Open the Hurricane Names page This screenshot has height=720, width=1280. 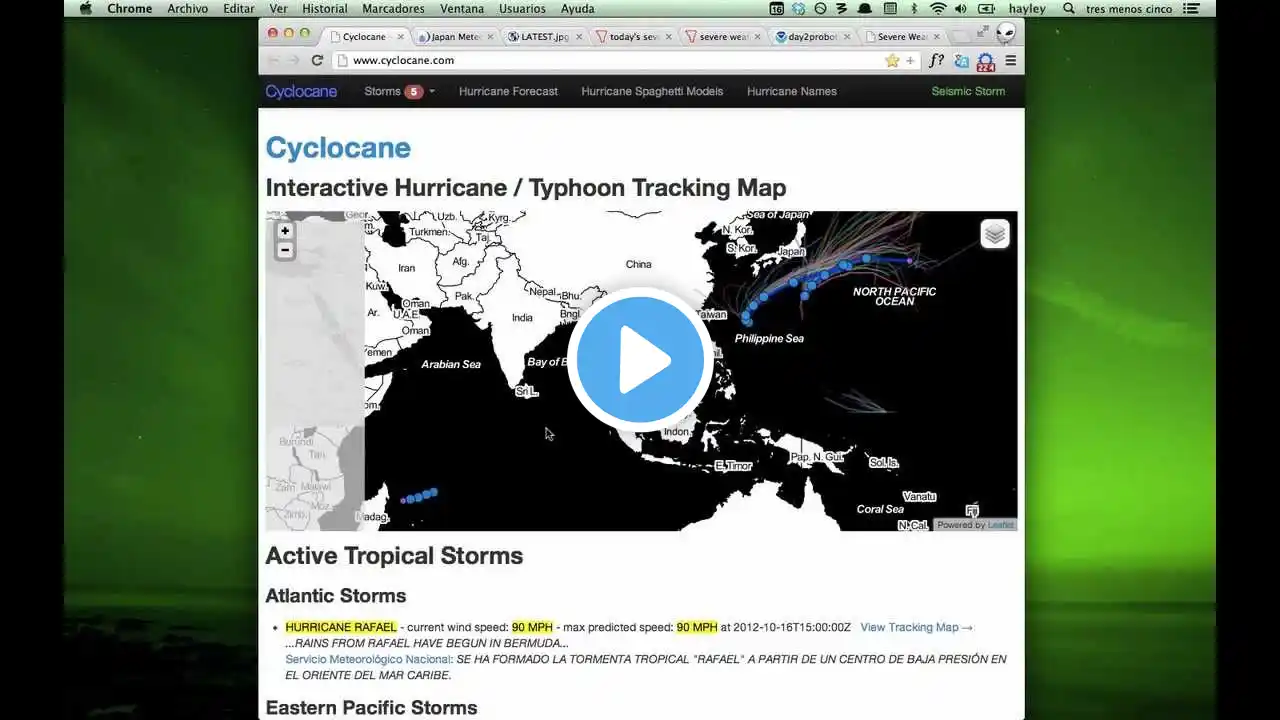click(x=792, y=91)
